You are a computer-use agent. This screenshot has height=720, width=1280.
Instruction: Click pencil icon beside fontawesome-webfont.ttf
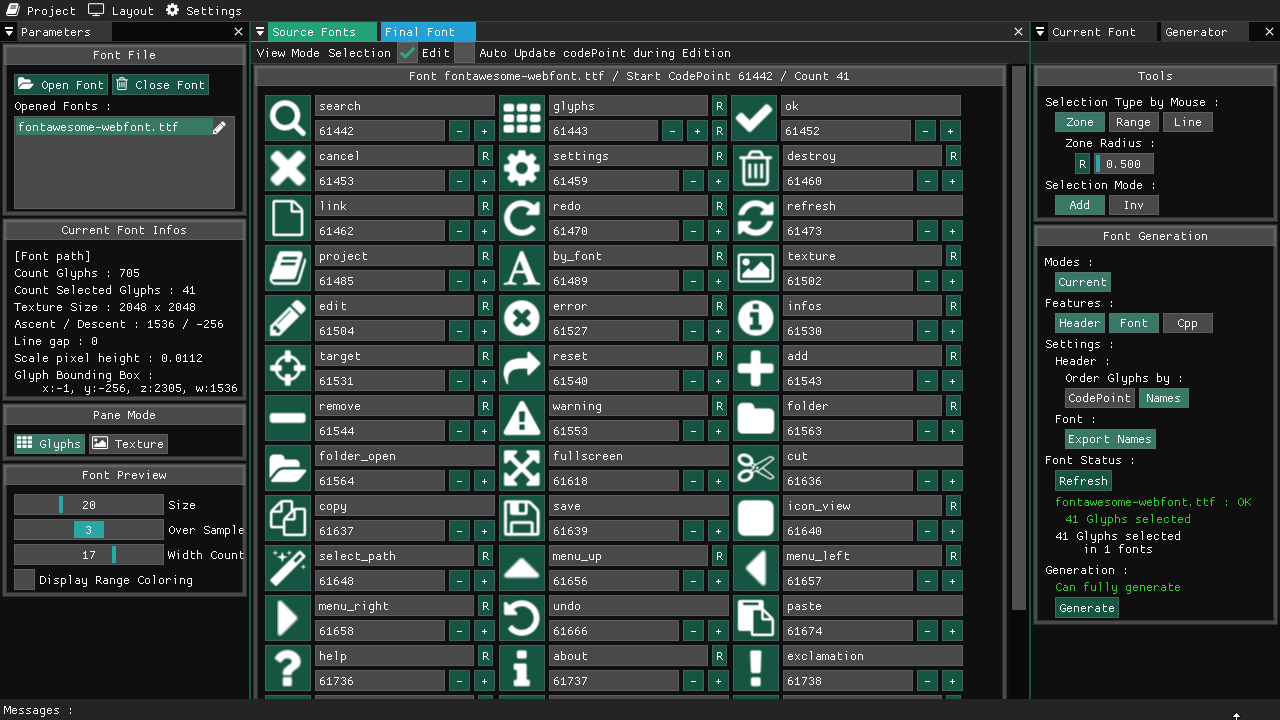[220, 128]
